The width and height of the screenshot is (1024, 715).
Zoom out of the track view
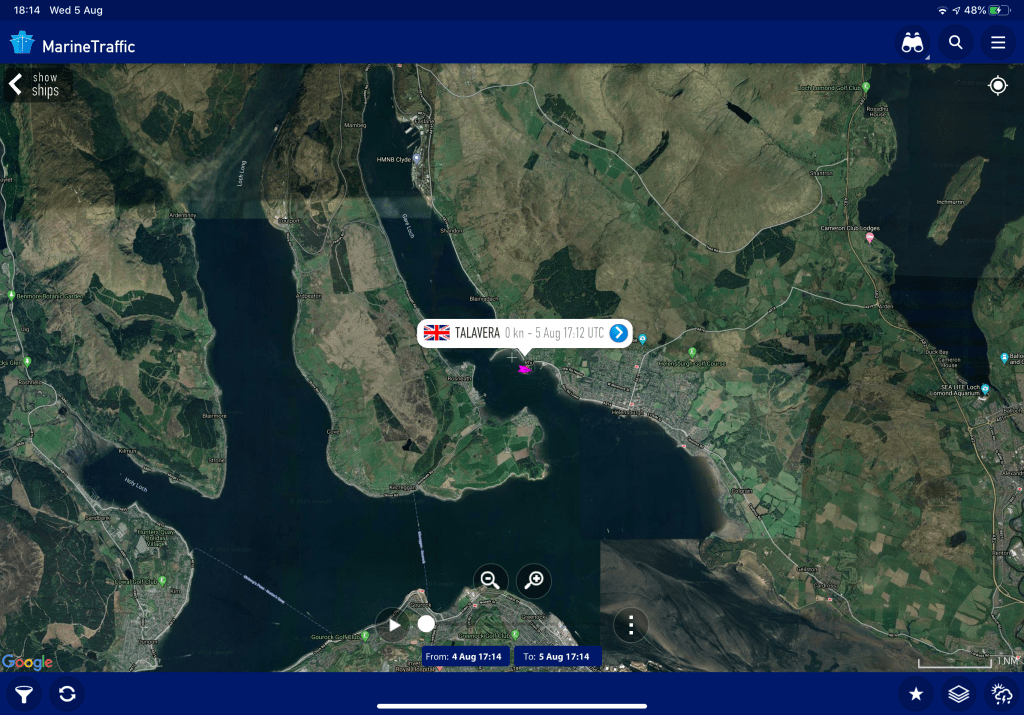[490, 580]
